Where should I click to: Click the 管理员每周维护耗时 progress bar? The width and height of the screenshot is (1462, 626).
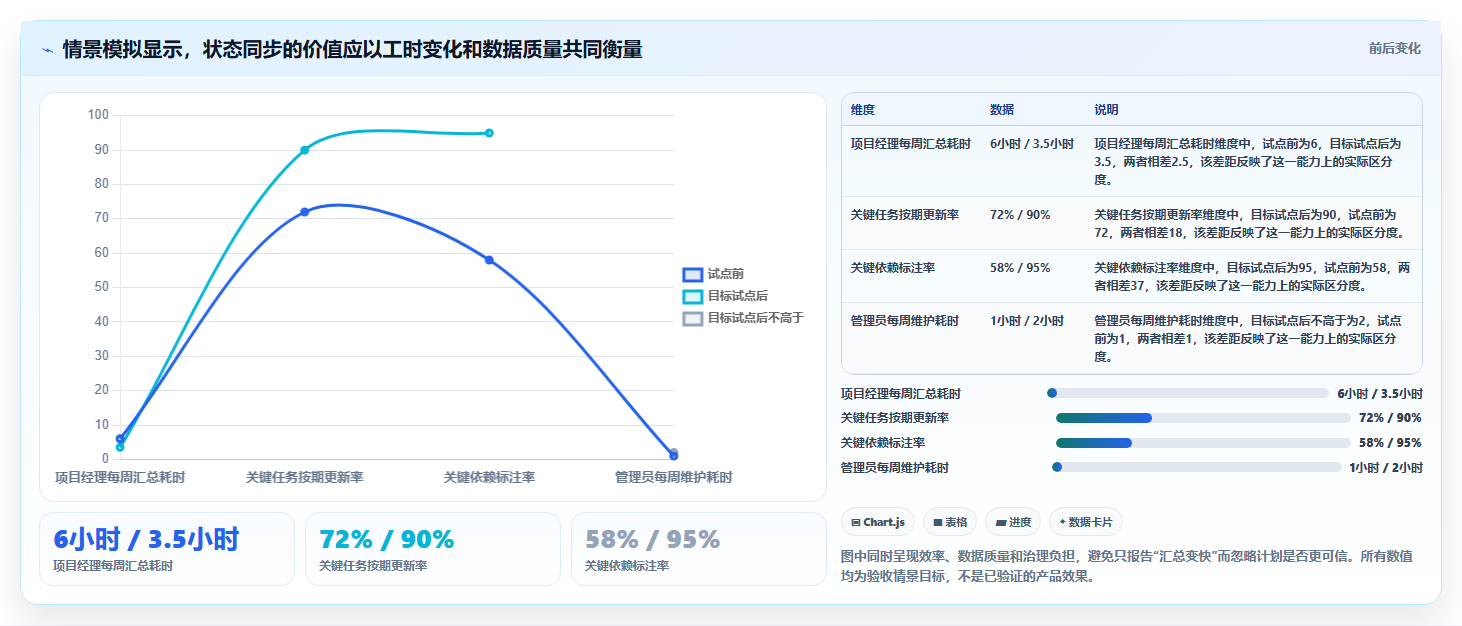coord(1196,467)
